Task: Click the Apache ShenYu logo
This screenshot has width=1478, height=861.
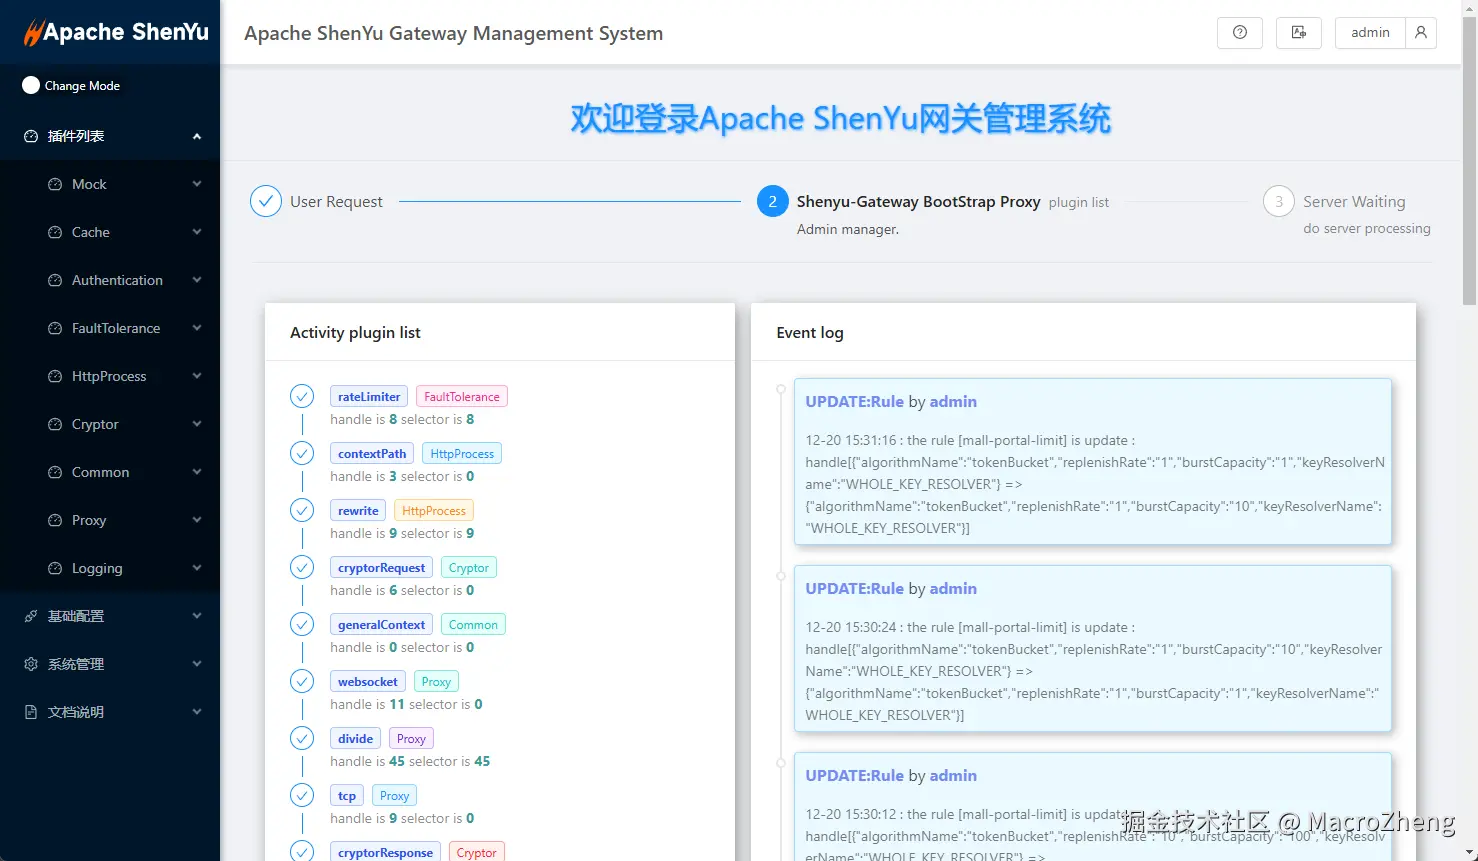Action: 116,32
